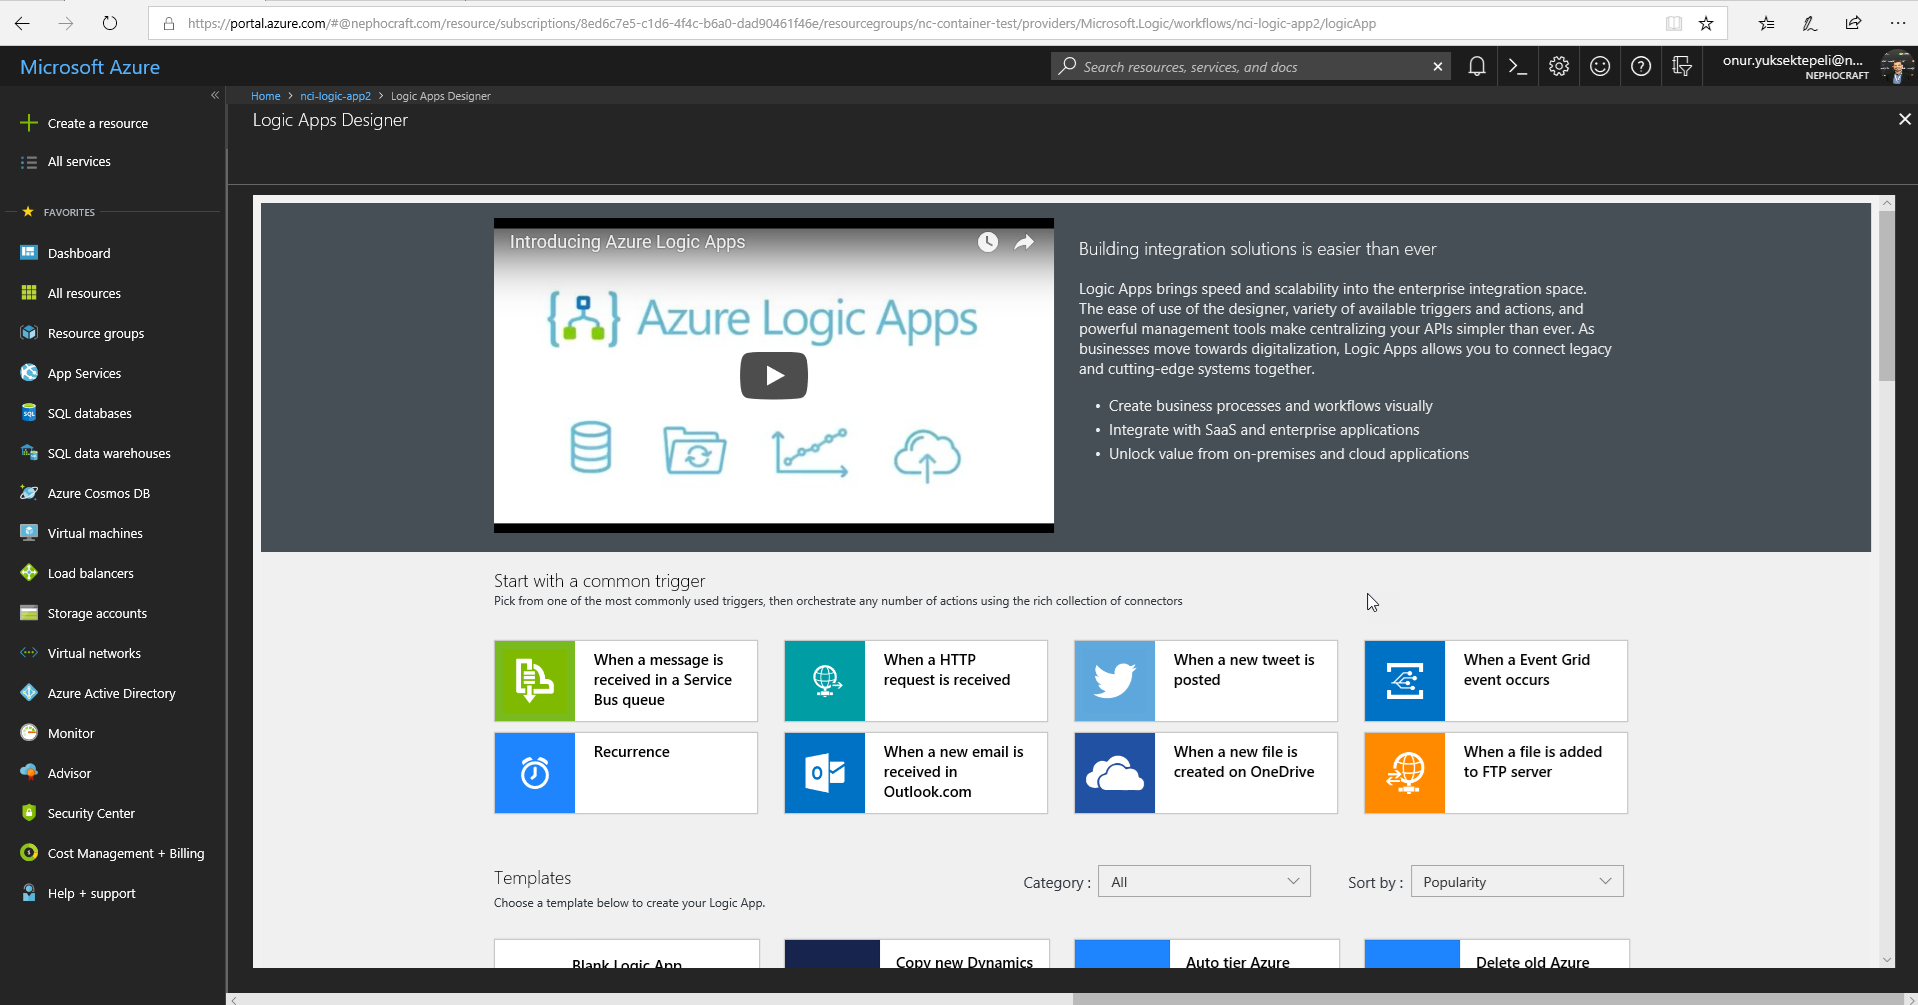Click the Home breadcrumb link
1918x1005 pixels.
coord(265,96)
